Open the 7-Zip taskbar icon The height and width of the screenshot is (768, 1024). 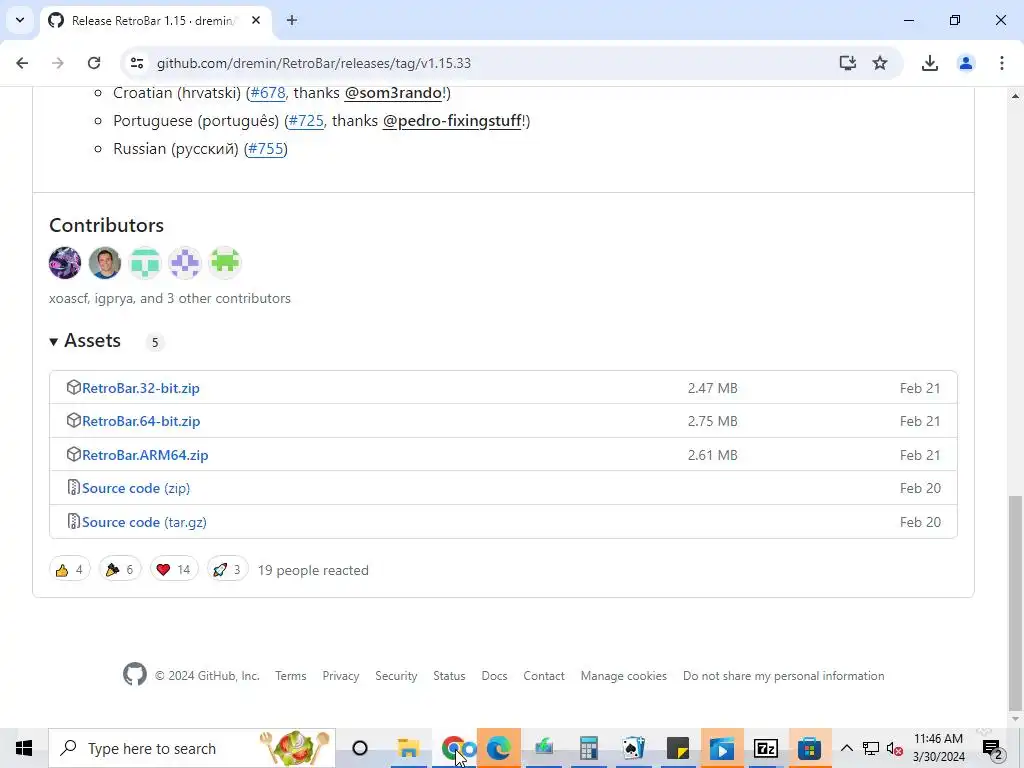point(765,748)
